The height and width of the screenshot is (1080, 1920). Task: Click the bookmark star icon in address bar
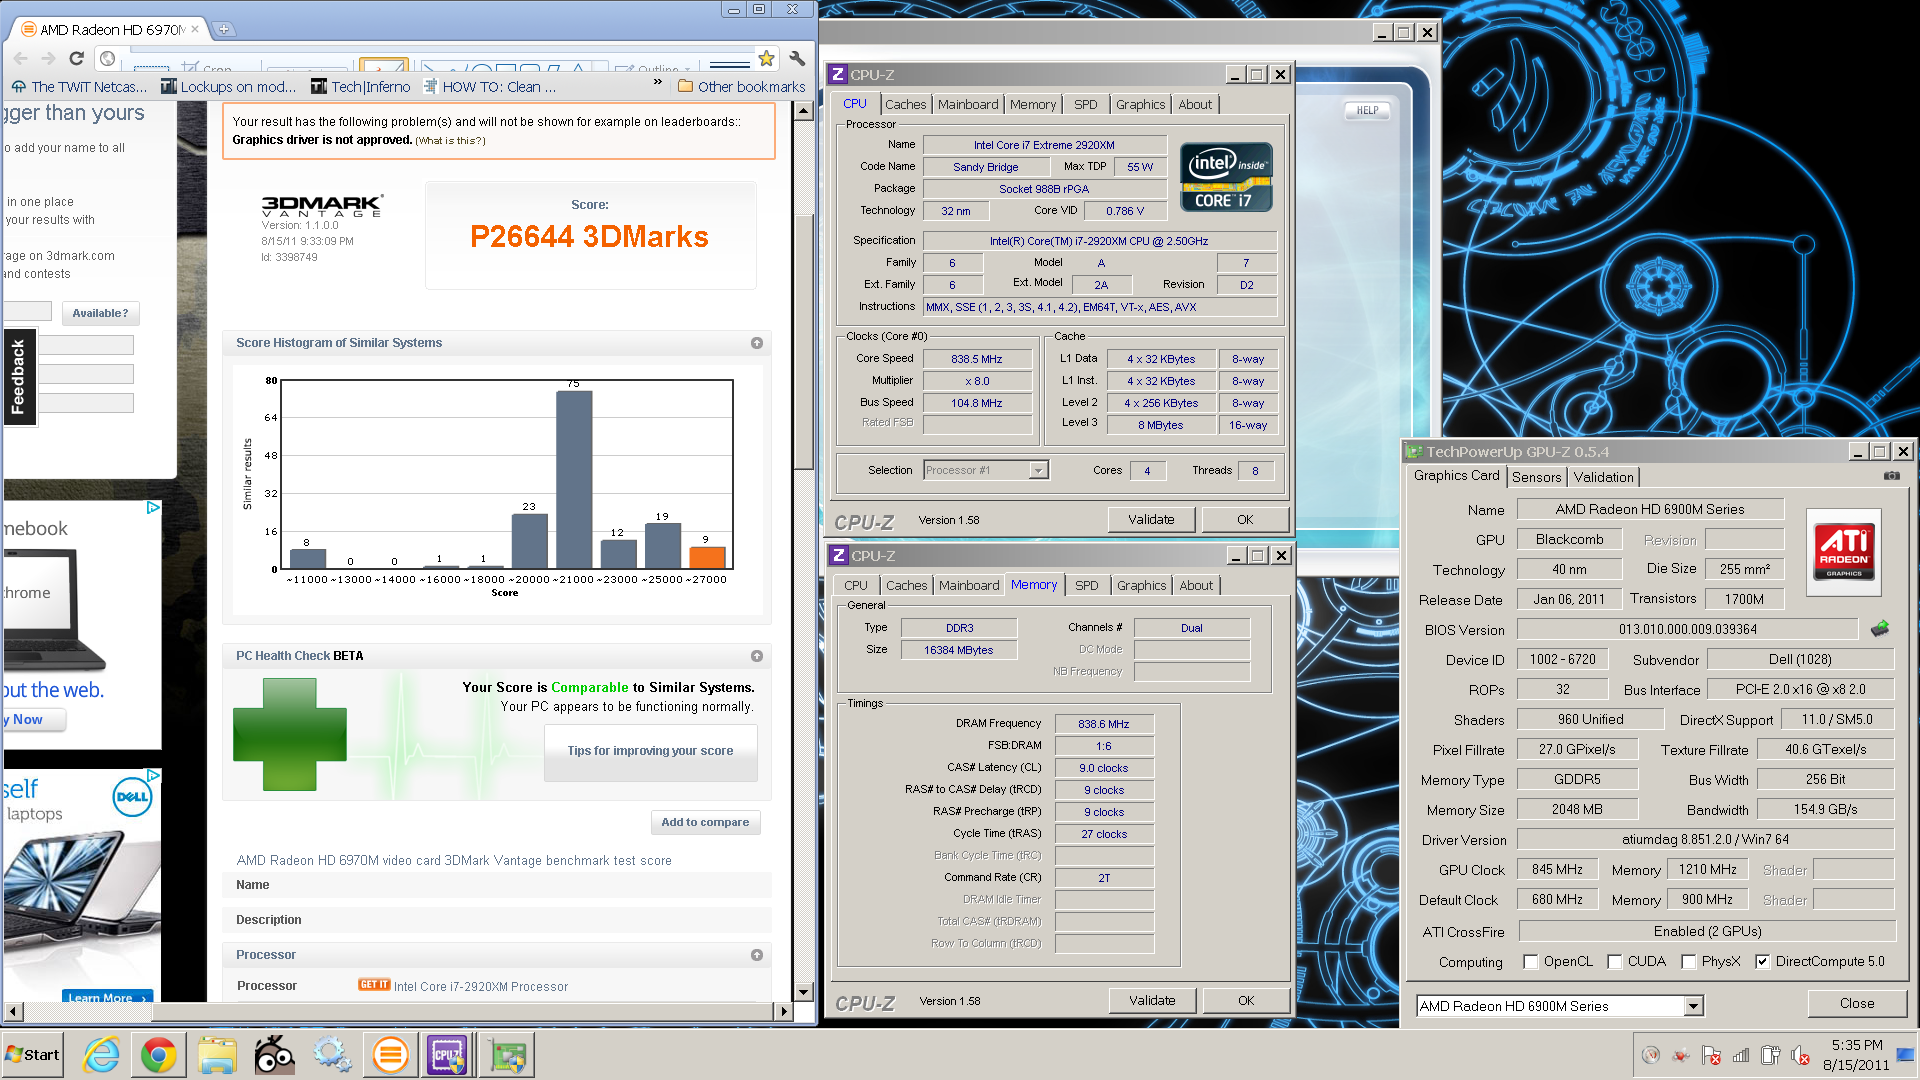766,59
